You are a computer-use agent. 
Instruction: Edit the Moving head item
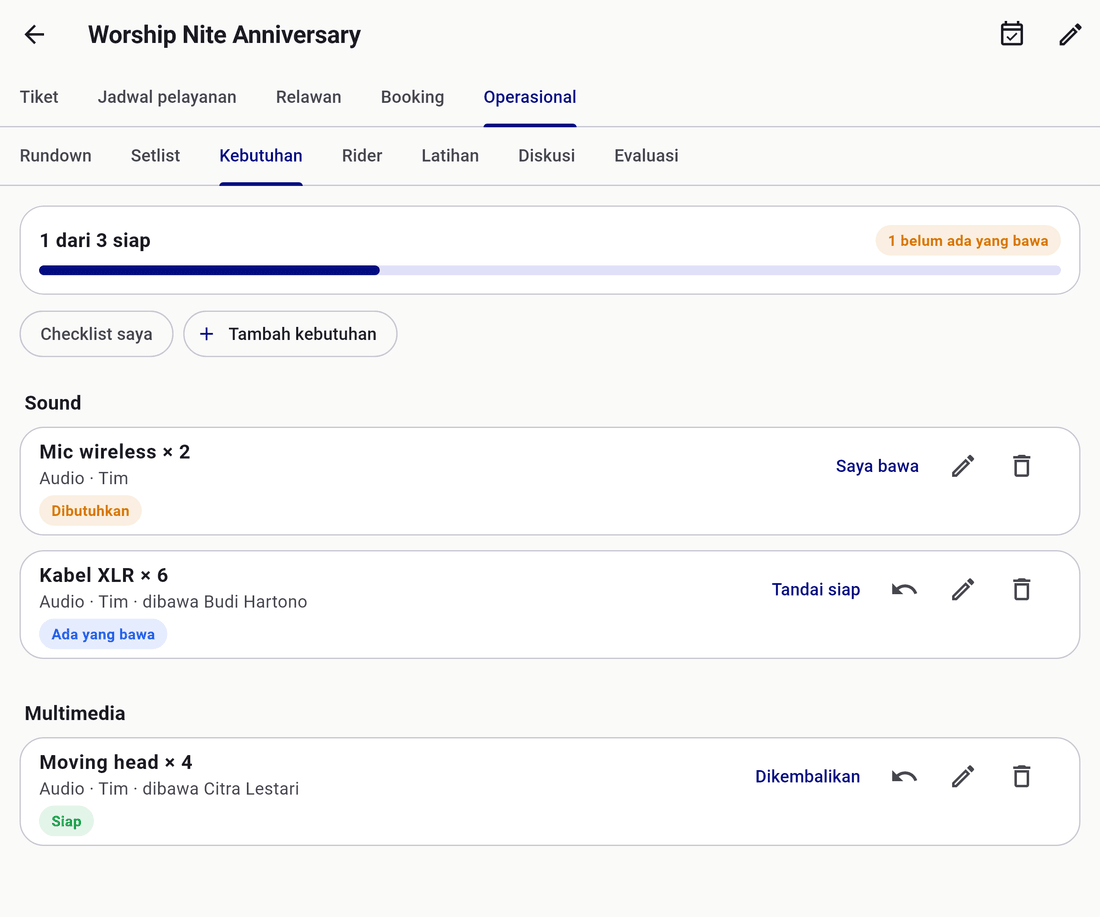tap(963, 777)
